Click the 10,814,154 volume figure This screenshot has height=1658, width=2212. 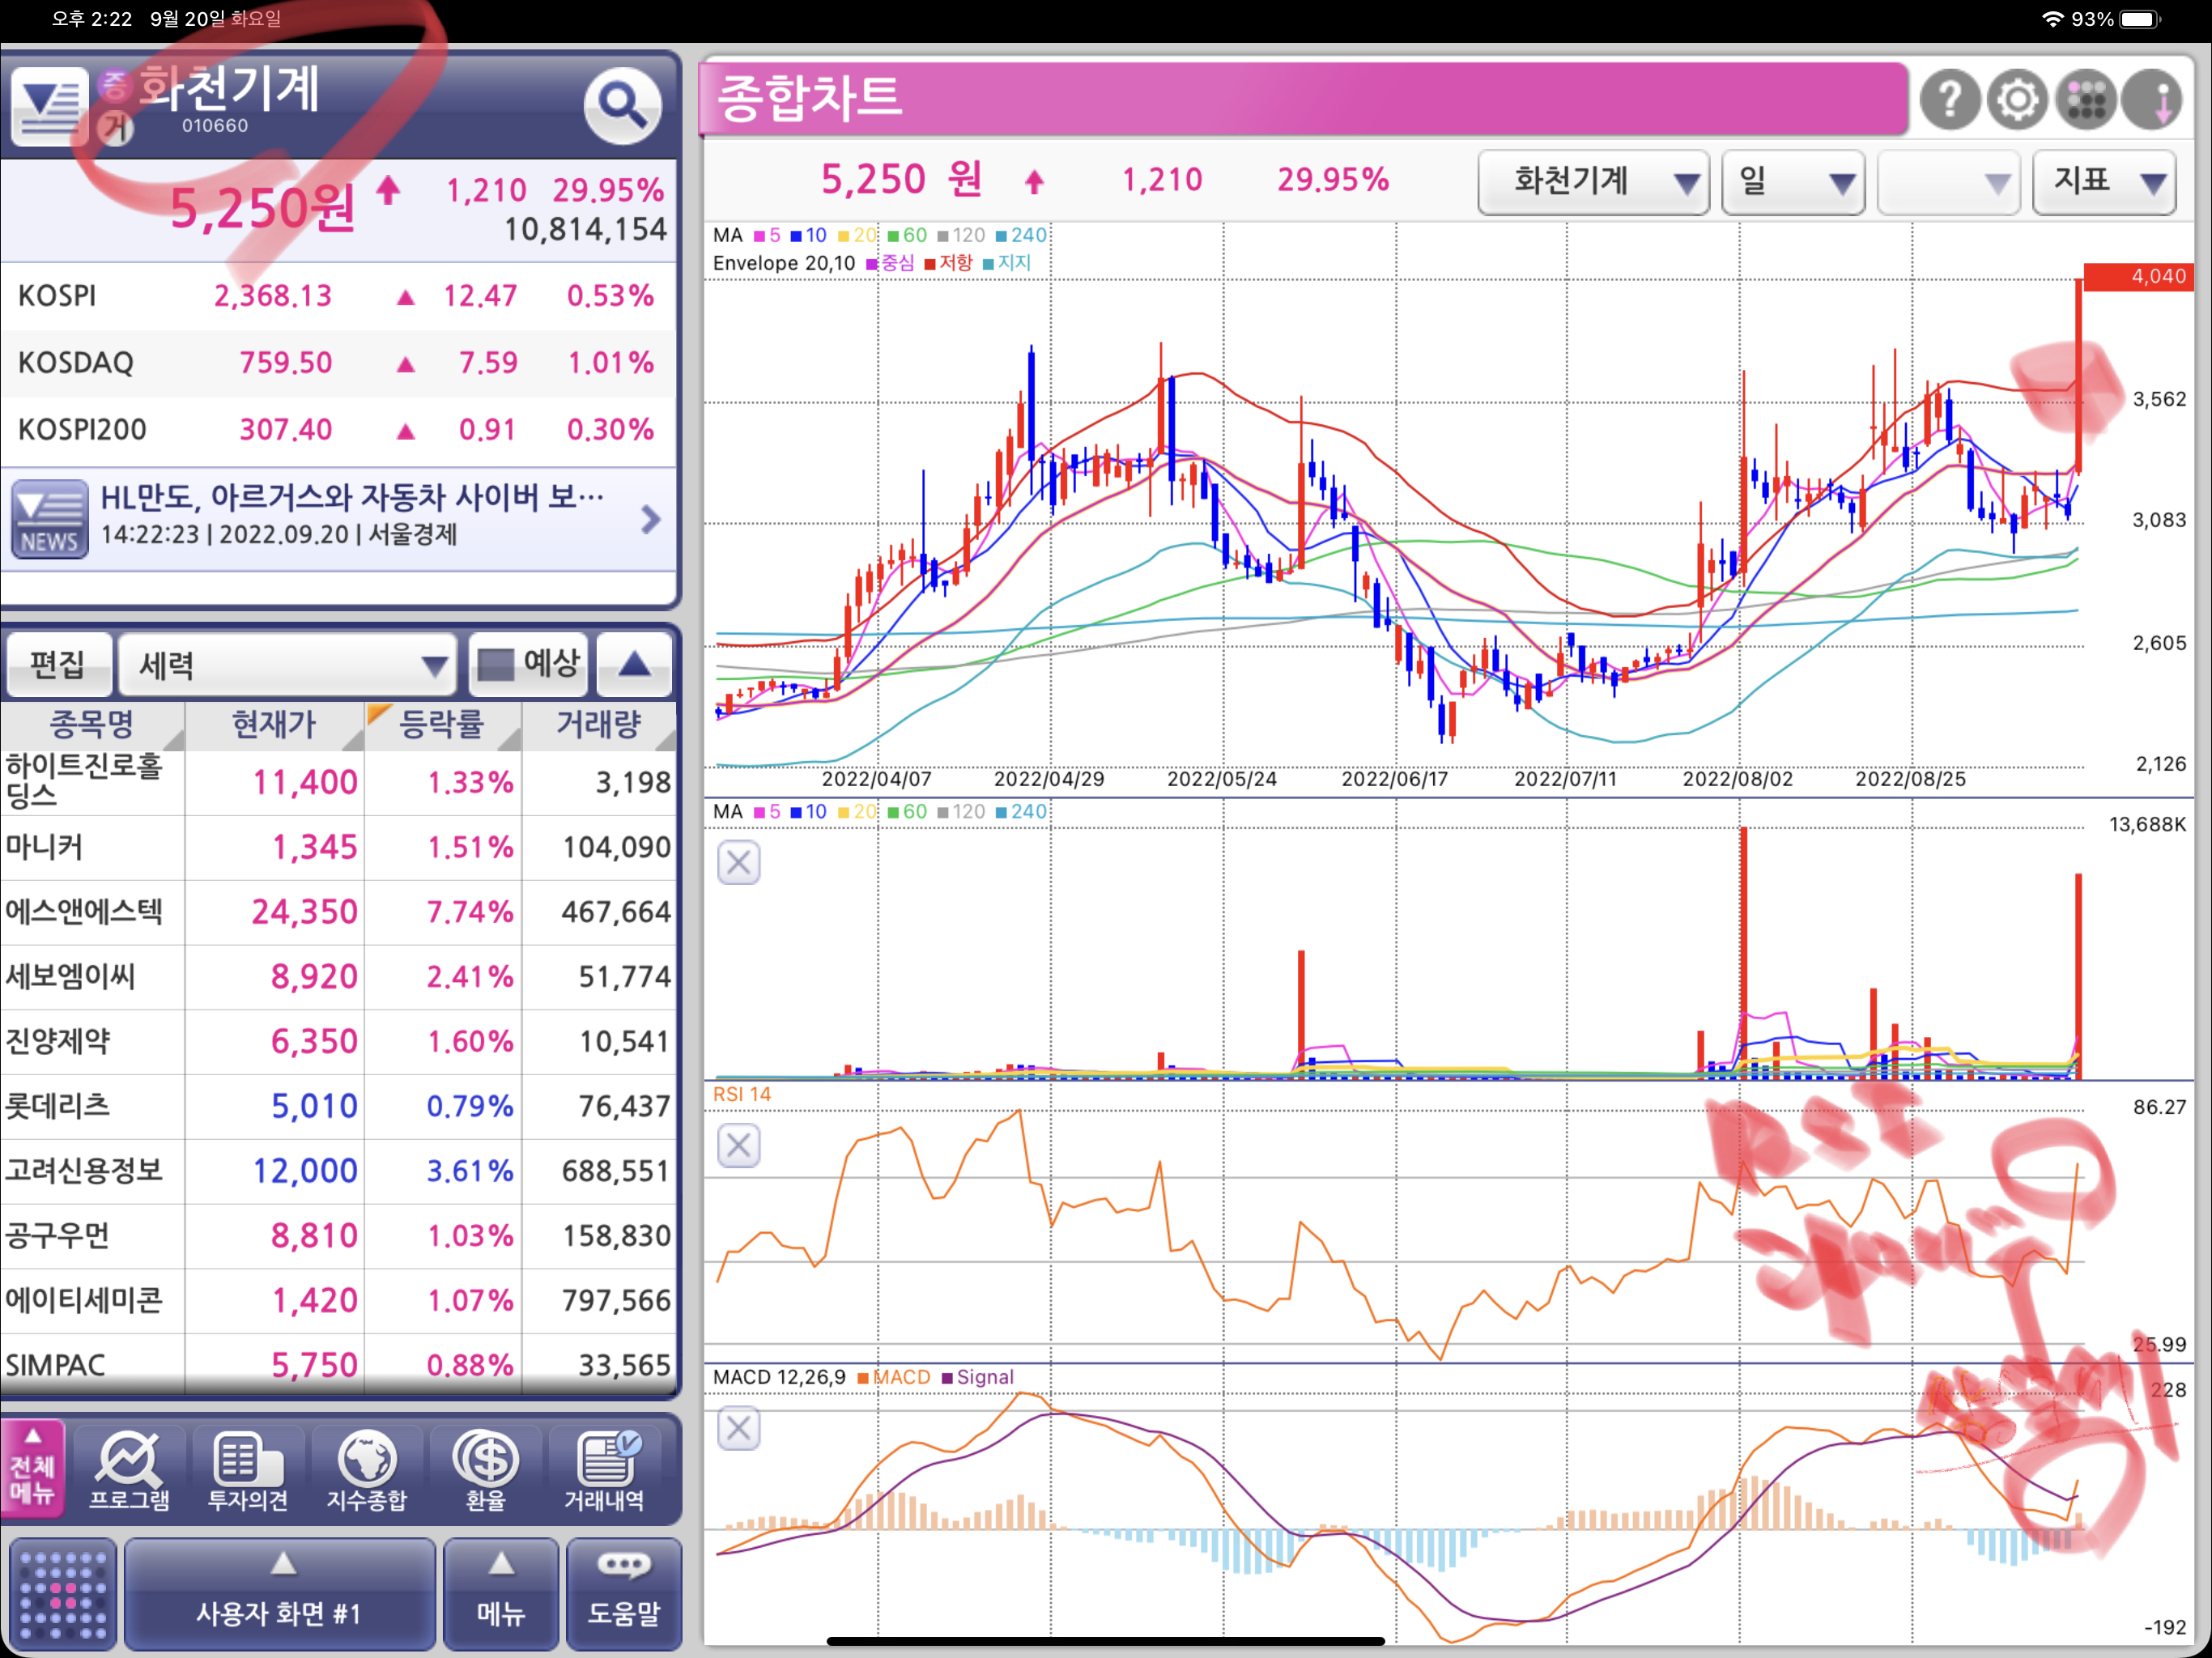click(x=585, y=230)
